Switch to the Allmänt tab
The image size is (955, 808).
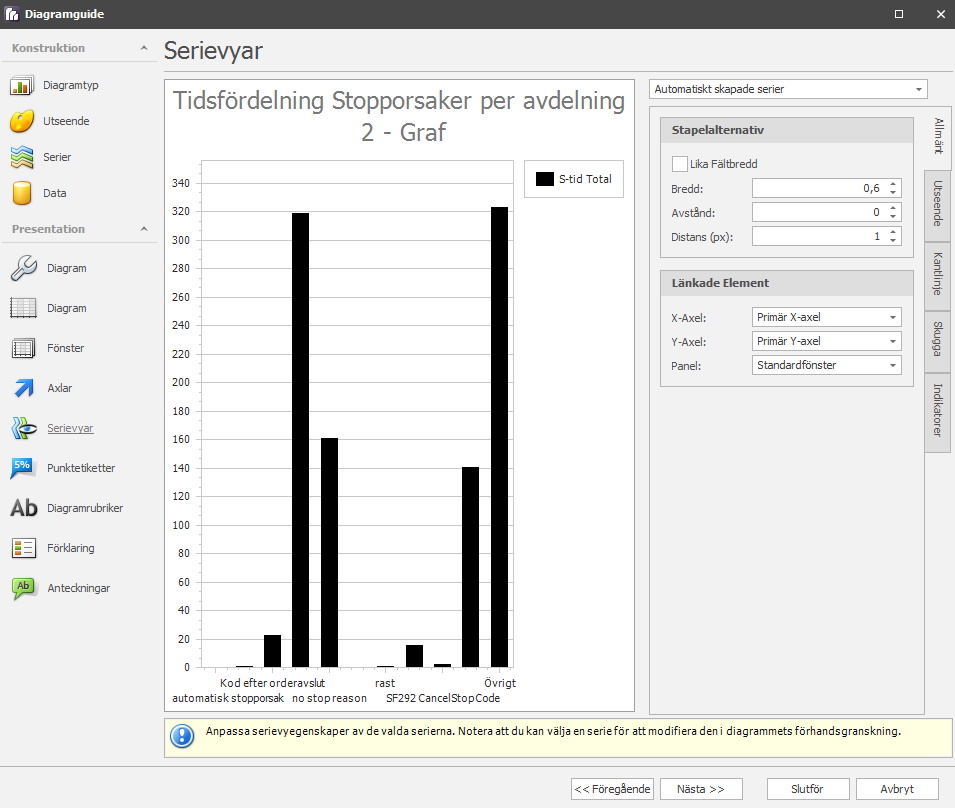(939, 136)
